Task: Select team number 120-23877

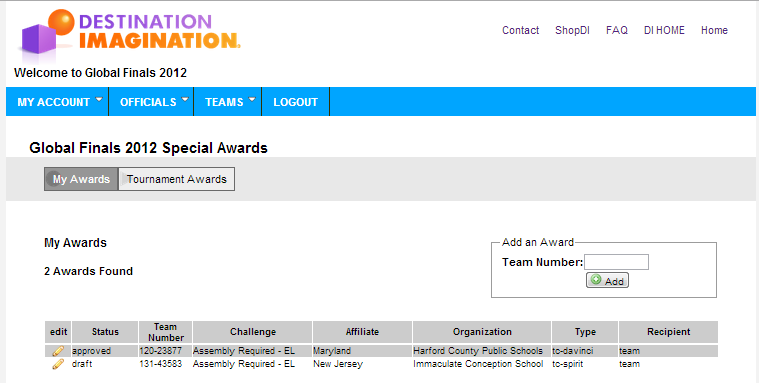Action: coord(161,351)
